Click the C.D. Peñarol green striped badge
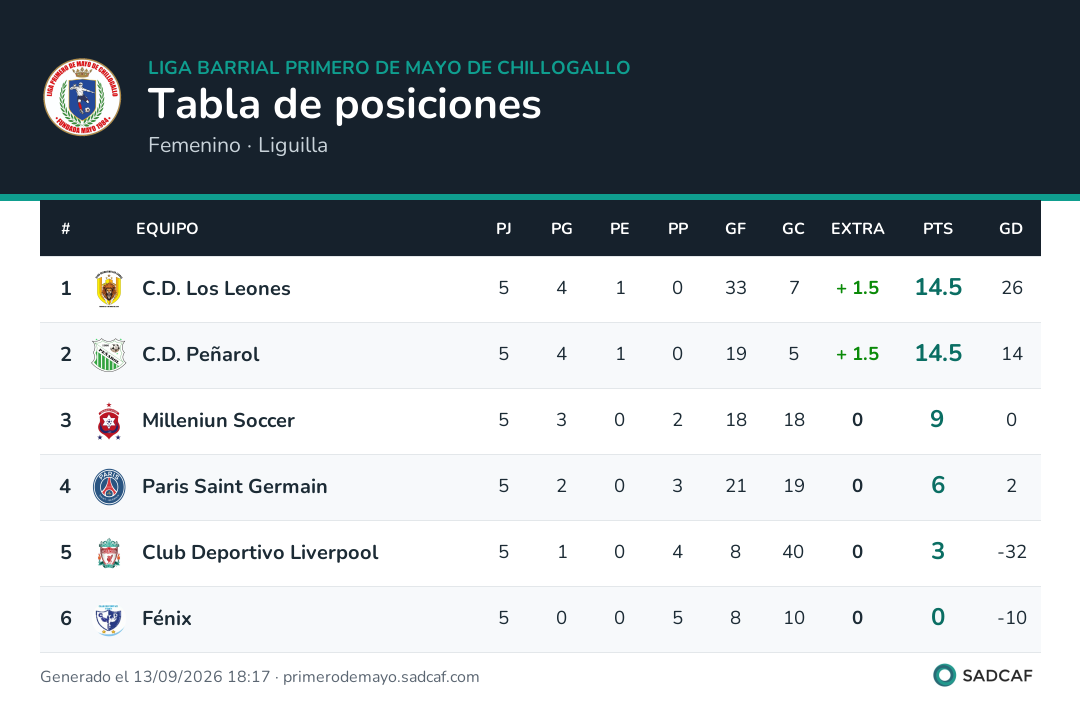The image size is (1080, 728). [109, 355]
